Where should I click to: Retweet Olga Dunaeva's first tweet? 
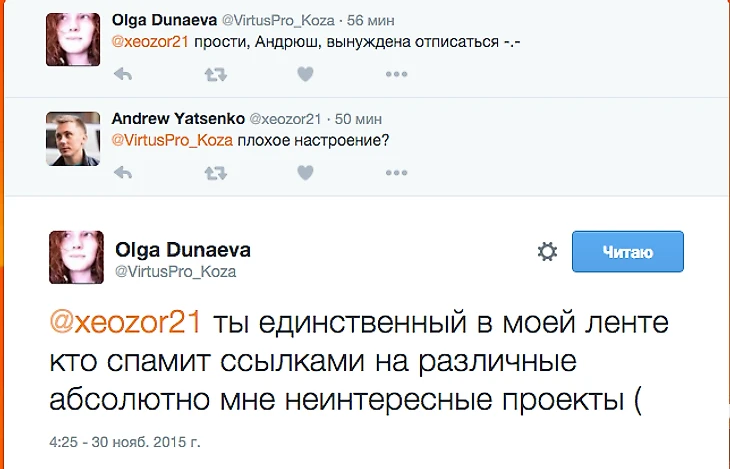click(x=214, y=73)
